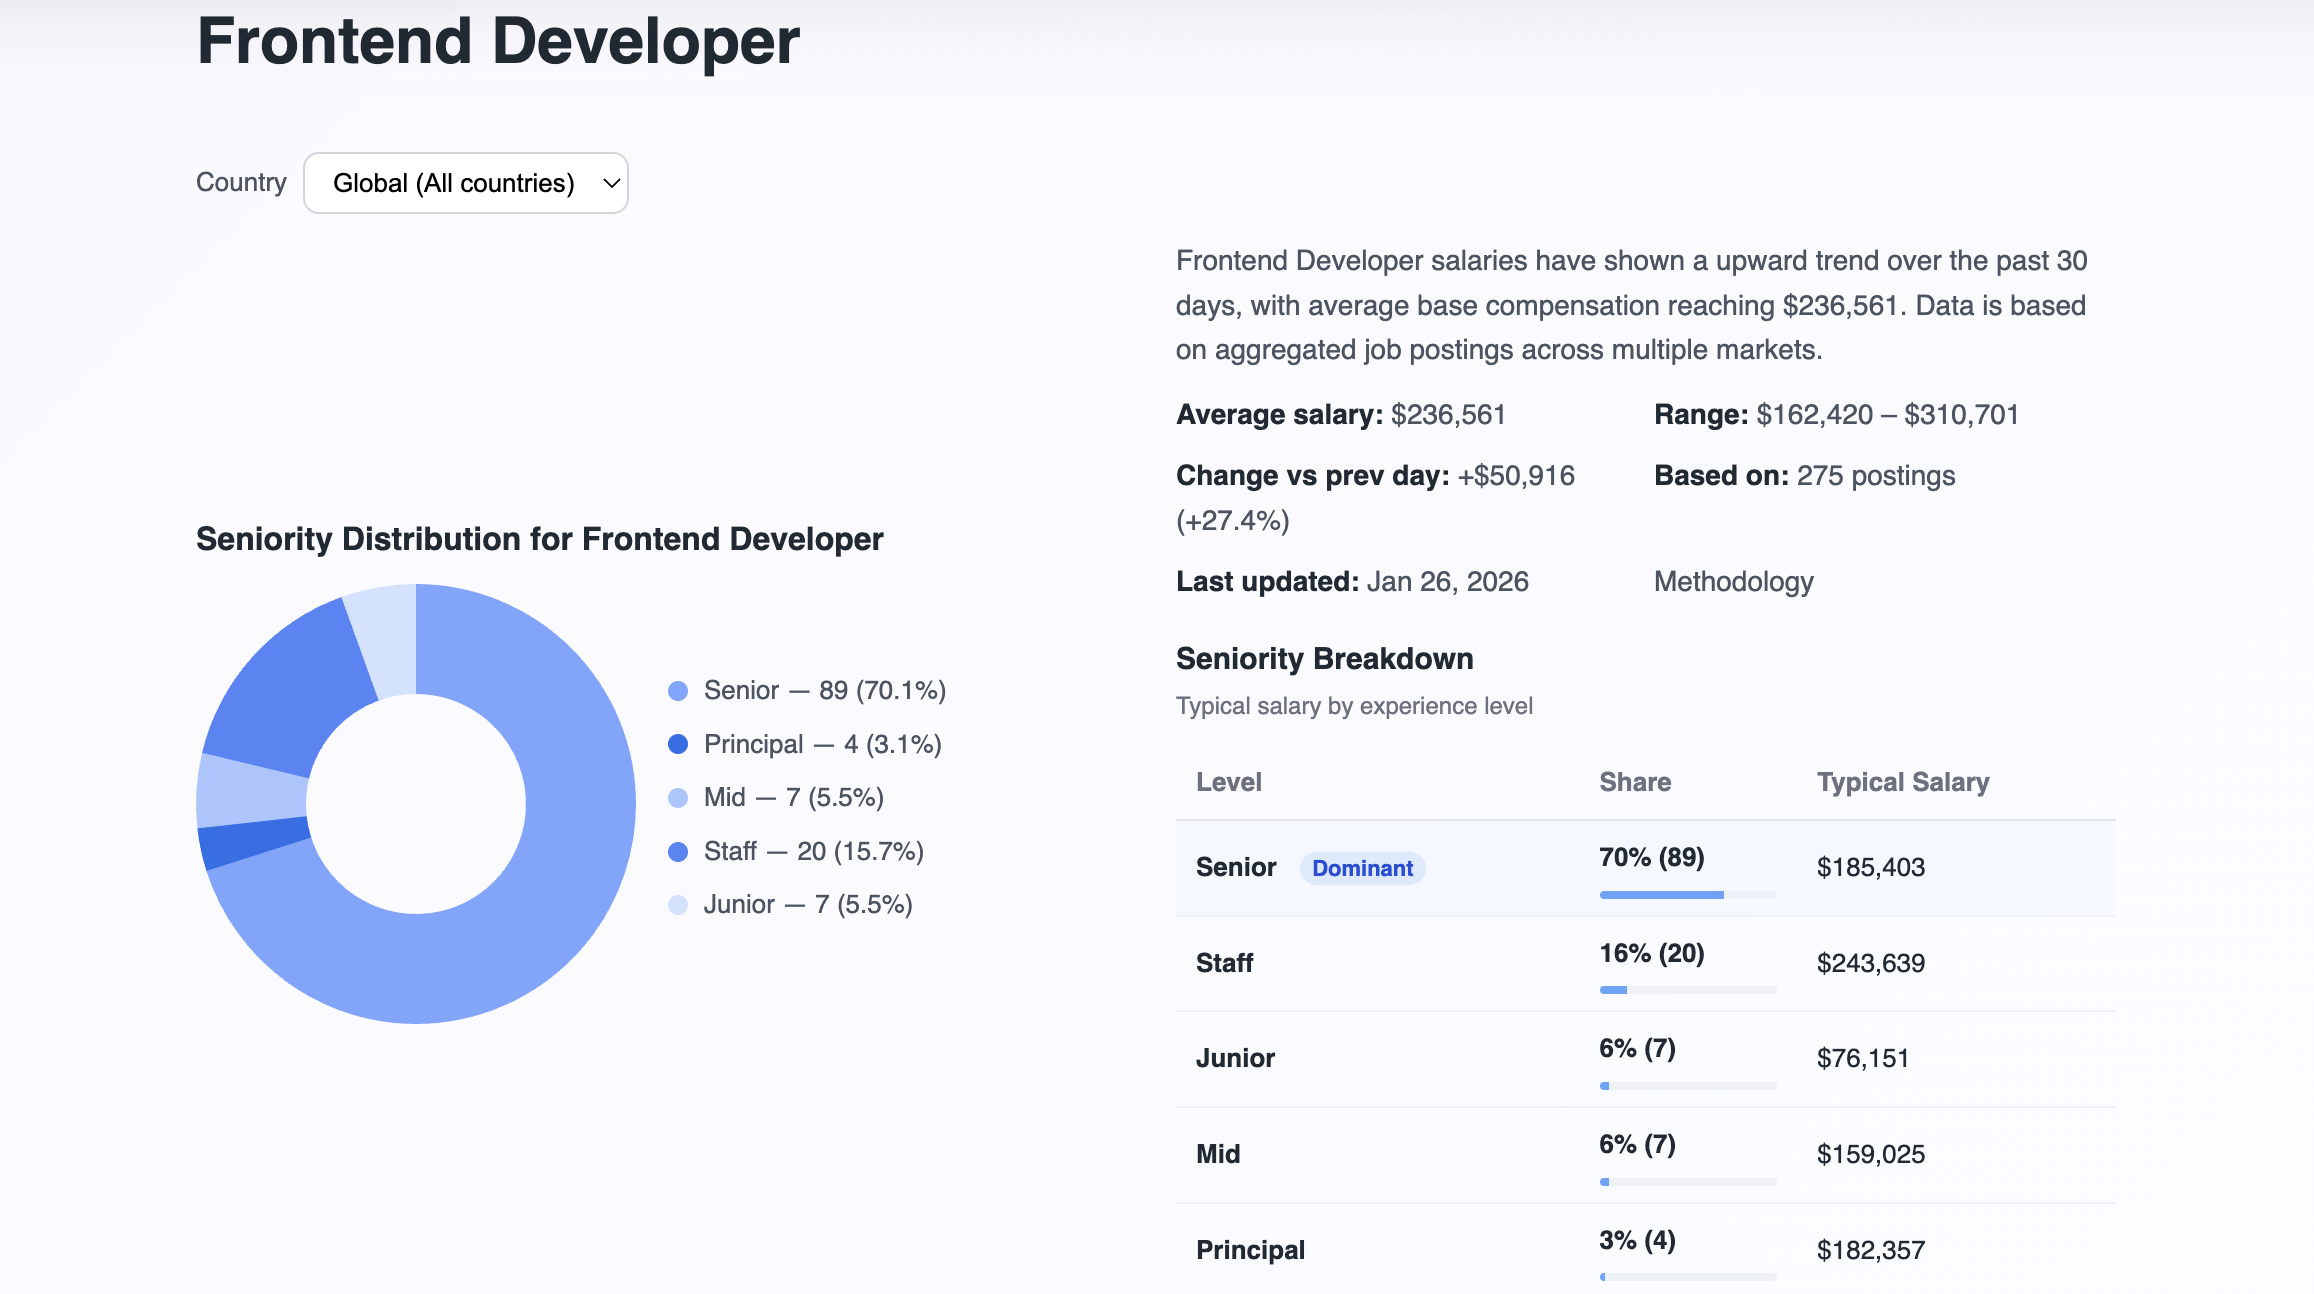2314x1294 pixels.
Task: Open the Methodology link
Action: pyautogui.click(x=1734, y=581)
